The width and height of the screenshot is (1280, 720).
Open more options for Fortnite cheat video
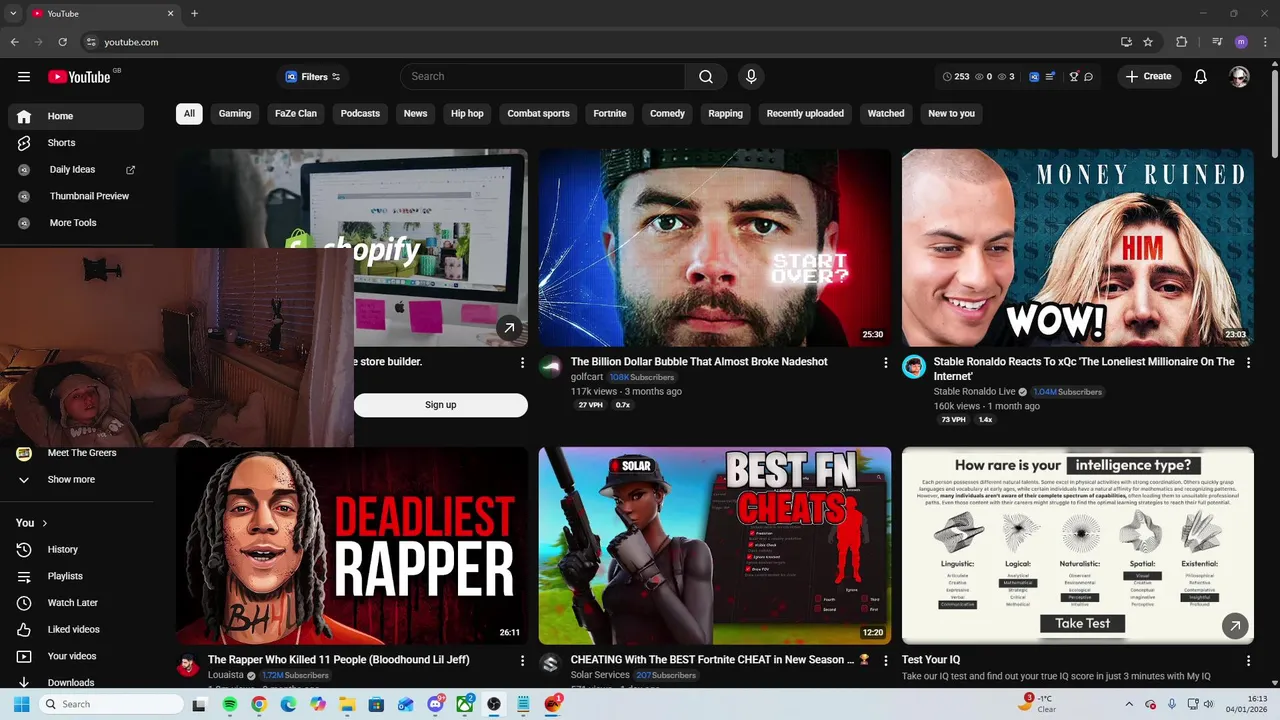tap(885, 661)
